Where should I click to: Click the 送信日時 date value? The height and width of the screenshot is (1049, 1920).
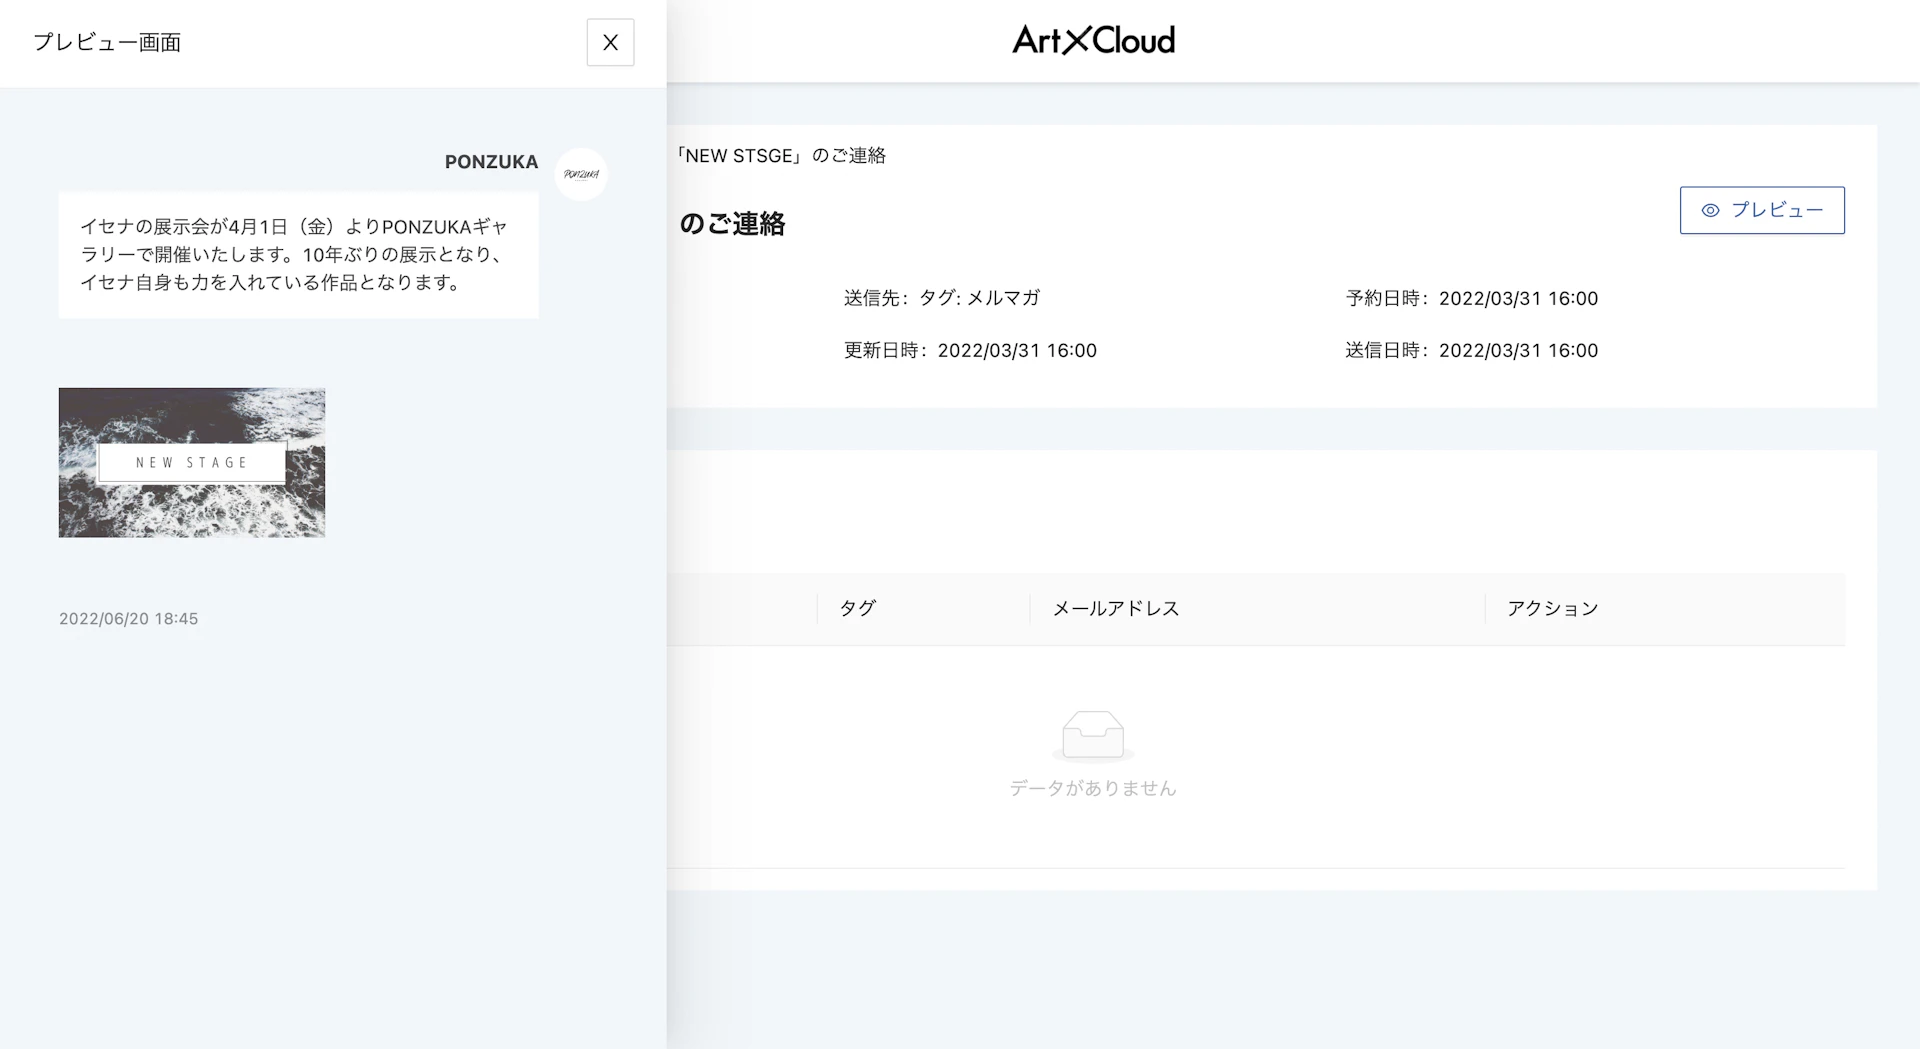1517,350
